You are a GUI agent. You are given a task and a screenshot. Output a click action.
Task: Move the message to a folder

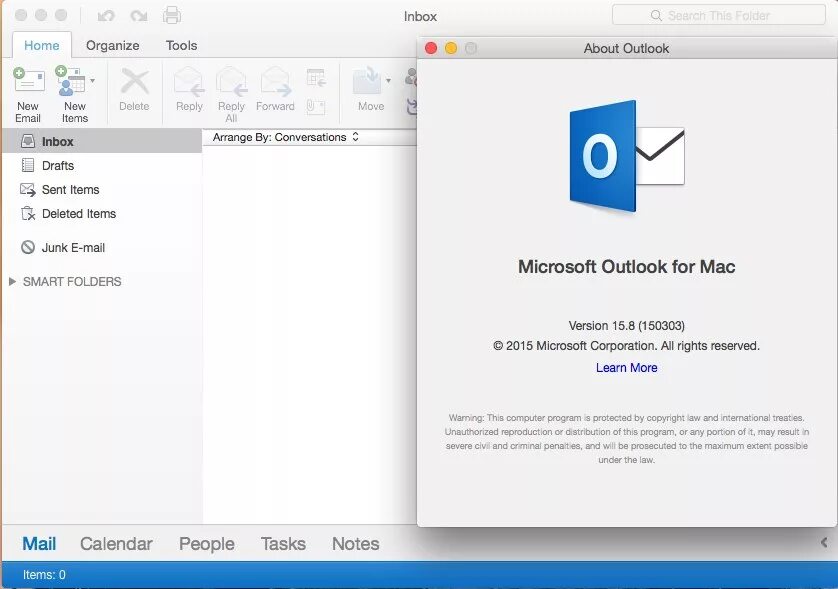(370, 90)
